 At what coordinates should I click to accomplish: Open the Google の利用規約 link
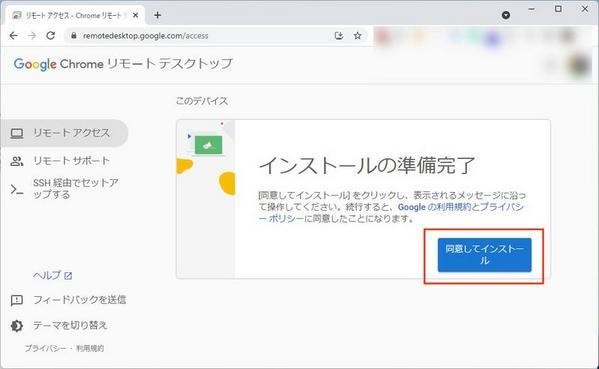point(434,207)
